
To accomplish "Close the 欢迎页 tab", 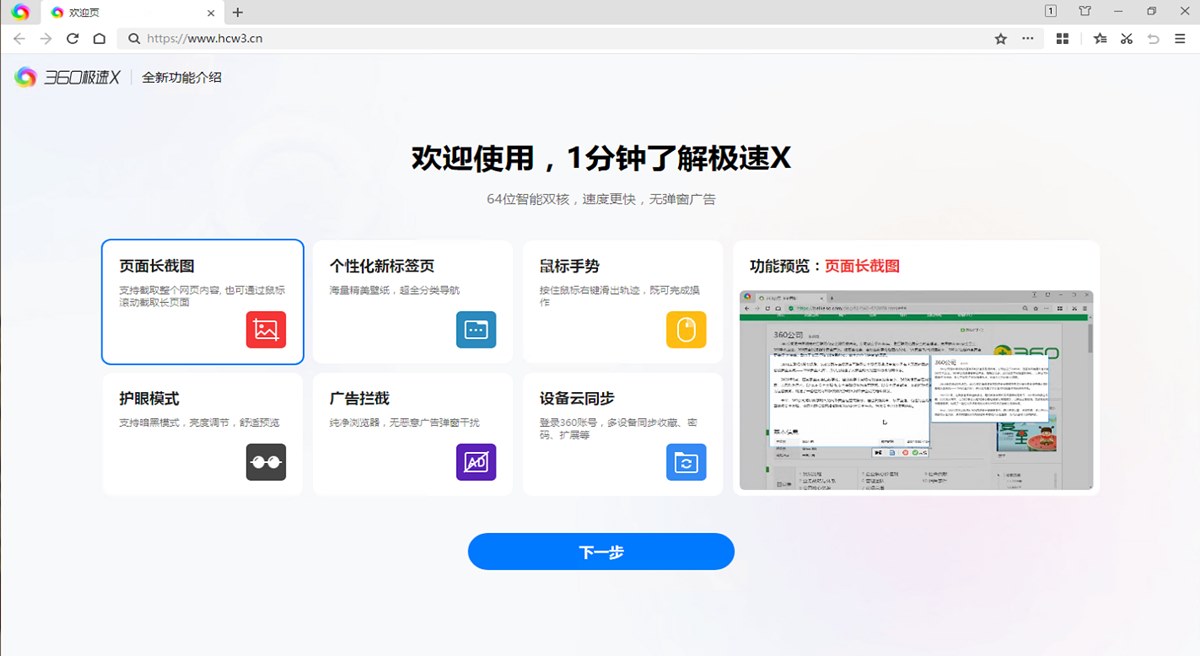I will coord(210,12).
